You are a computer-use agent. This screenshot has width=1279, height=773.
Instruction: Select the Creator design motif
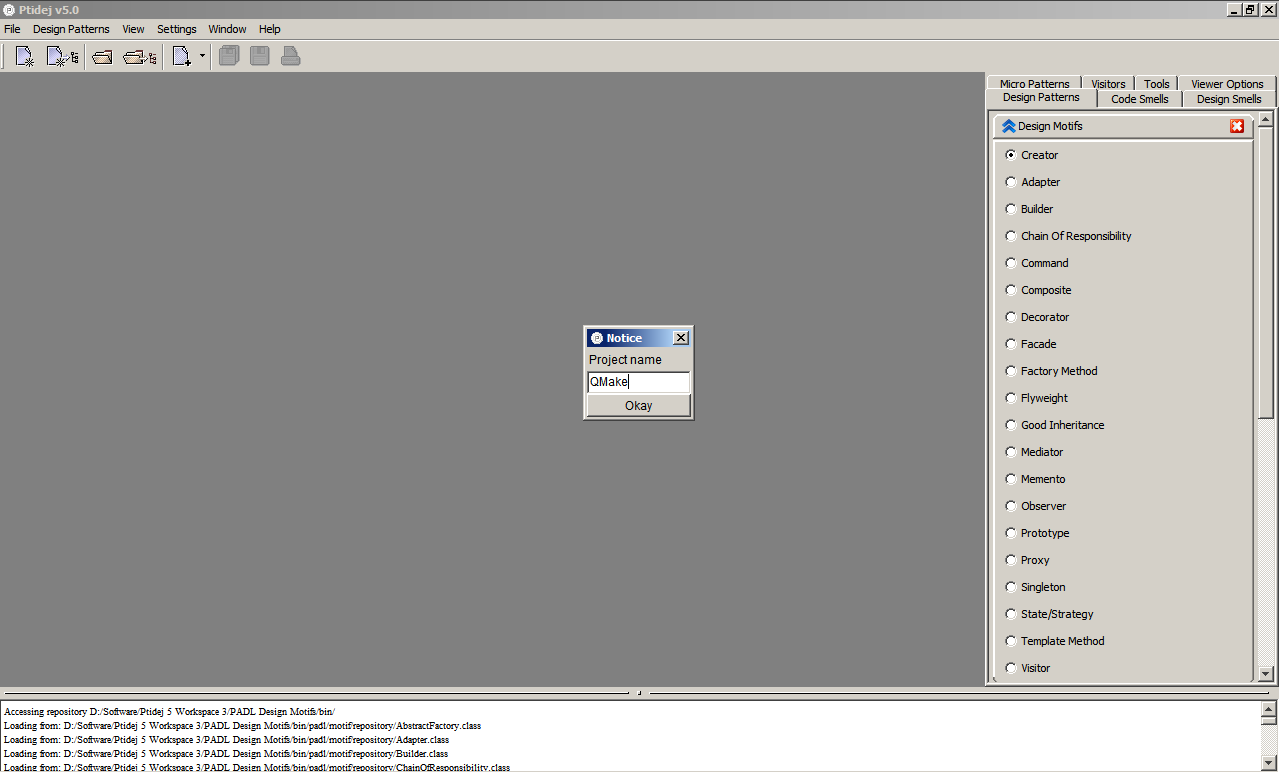(1010, 155)
